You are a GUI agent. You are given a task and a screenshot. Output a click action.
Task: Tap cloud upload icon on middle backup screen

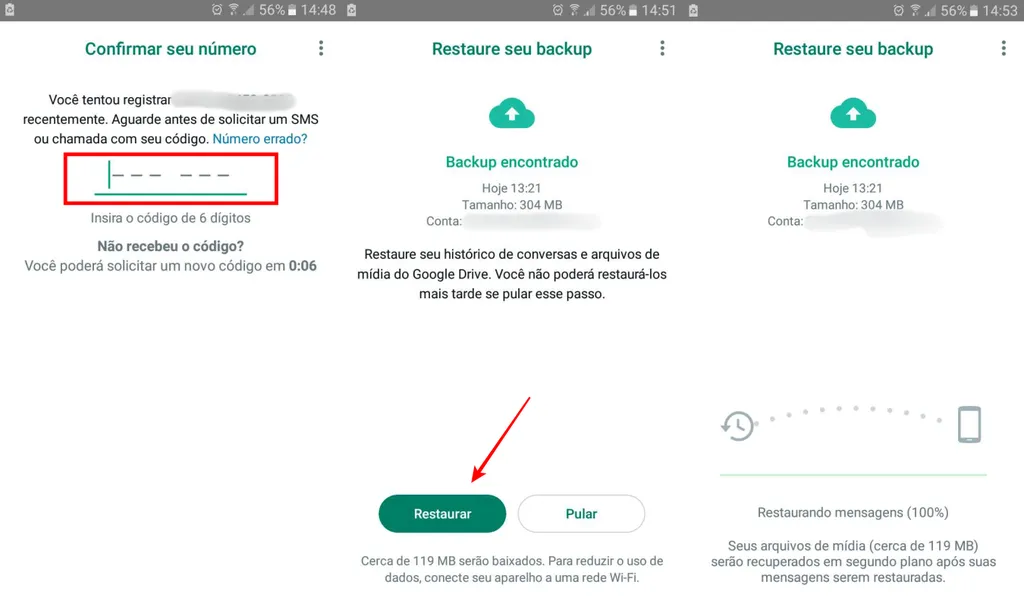click(512, 113)
